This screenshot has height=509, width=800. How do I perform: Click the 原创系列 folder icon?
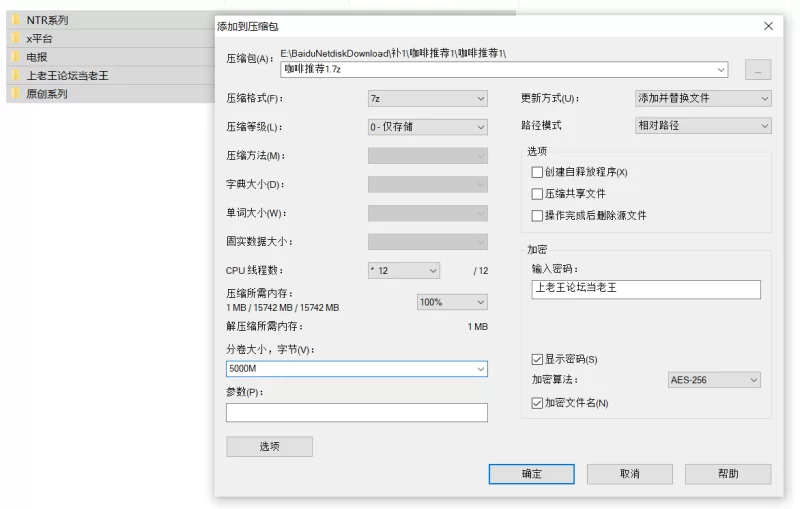[x=16, y=94]
